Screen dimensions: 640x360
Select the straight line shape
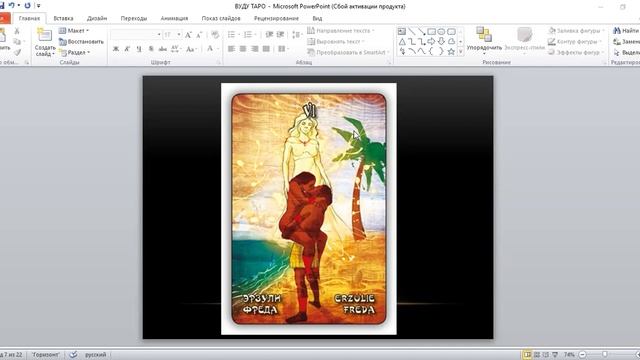[x=412, y=31]
